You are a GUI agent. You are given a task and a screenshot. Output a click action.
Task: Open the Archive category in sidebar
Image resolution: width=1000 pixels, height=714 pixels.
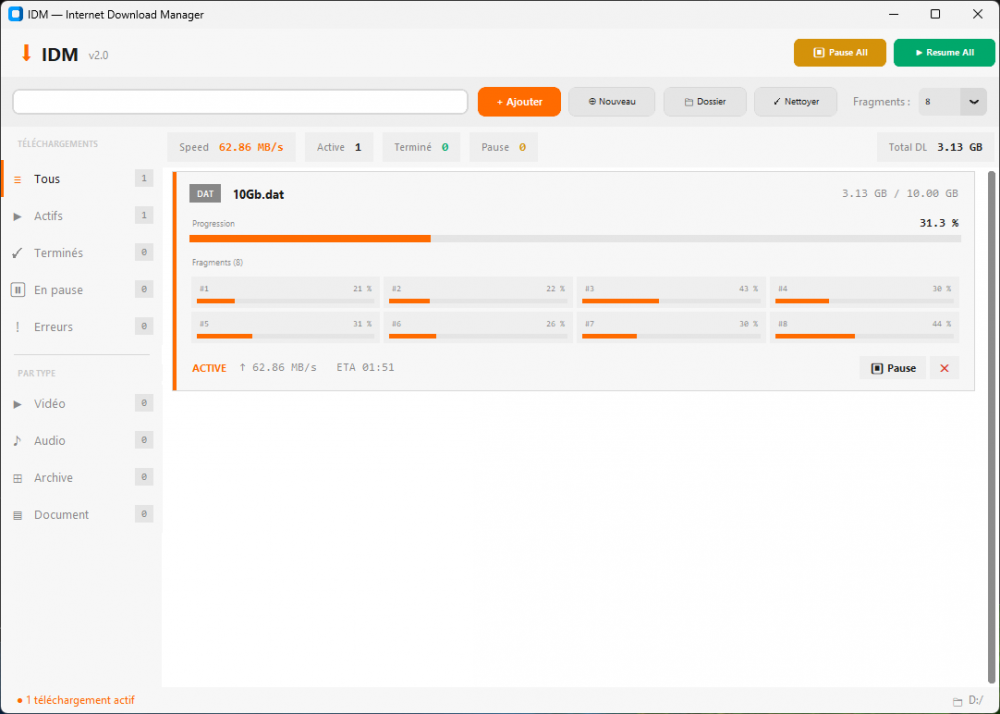click(x=53, y=478)
